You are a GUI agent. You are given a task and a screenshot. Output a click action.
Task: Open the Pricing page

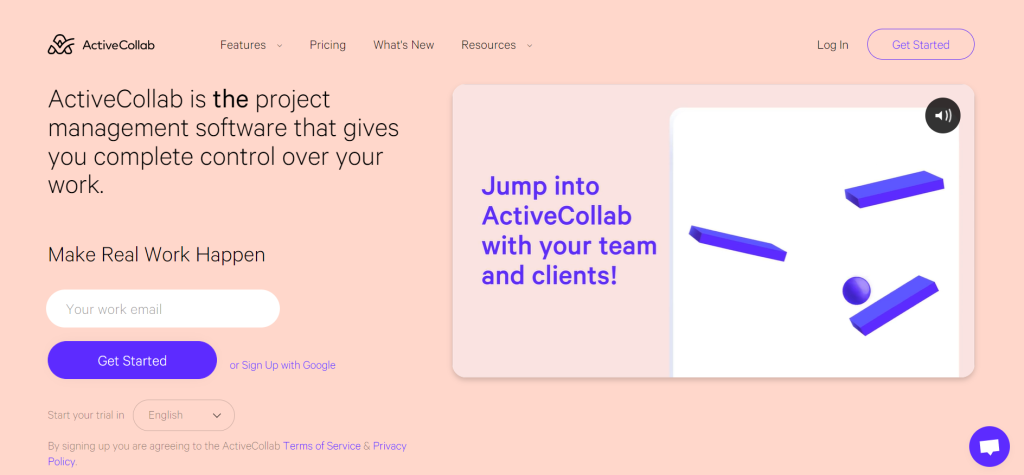pyautogui.click(x=328, y=45)
